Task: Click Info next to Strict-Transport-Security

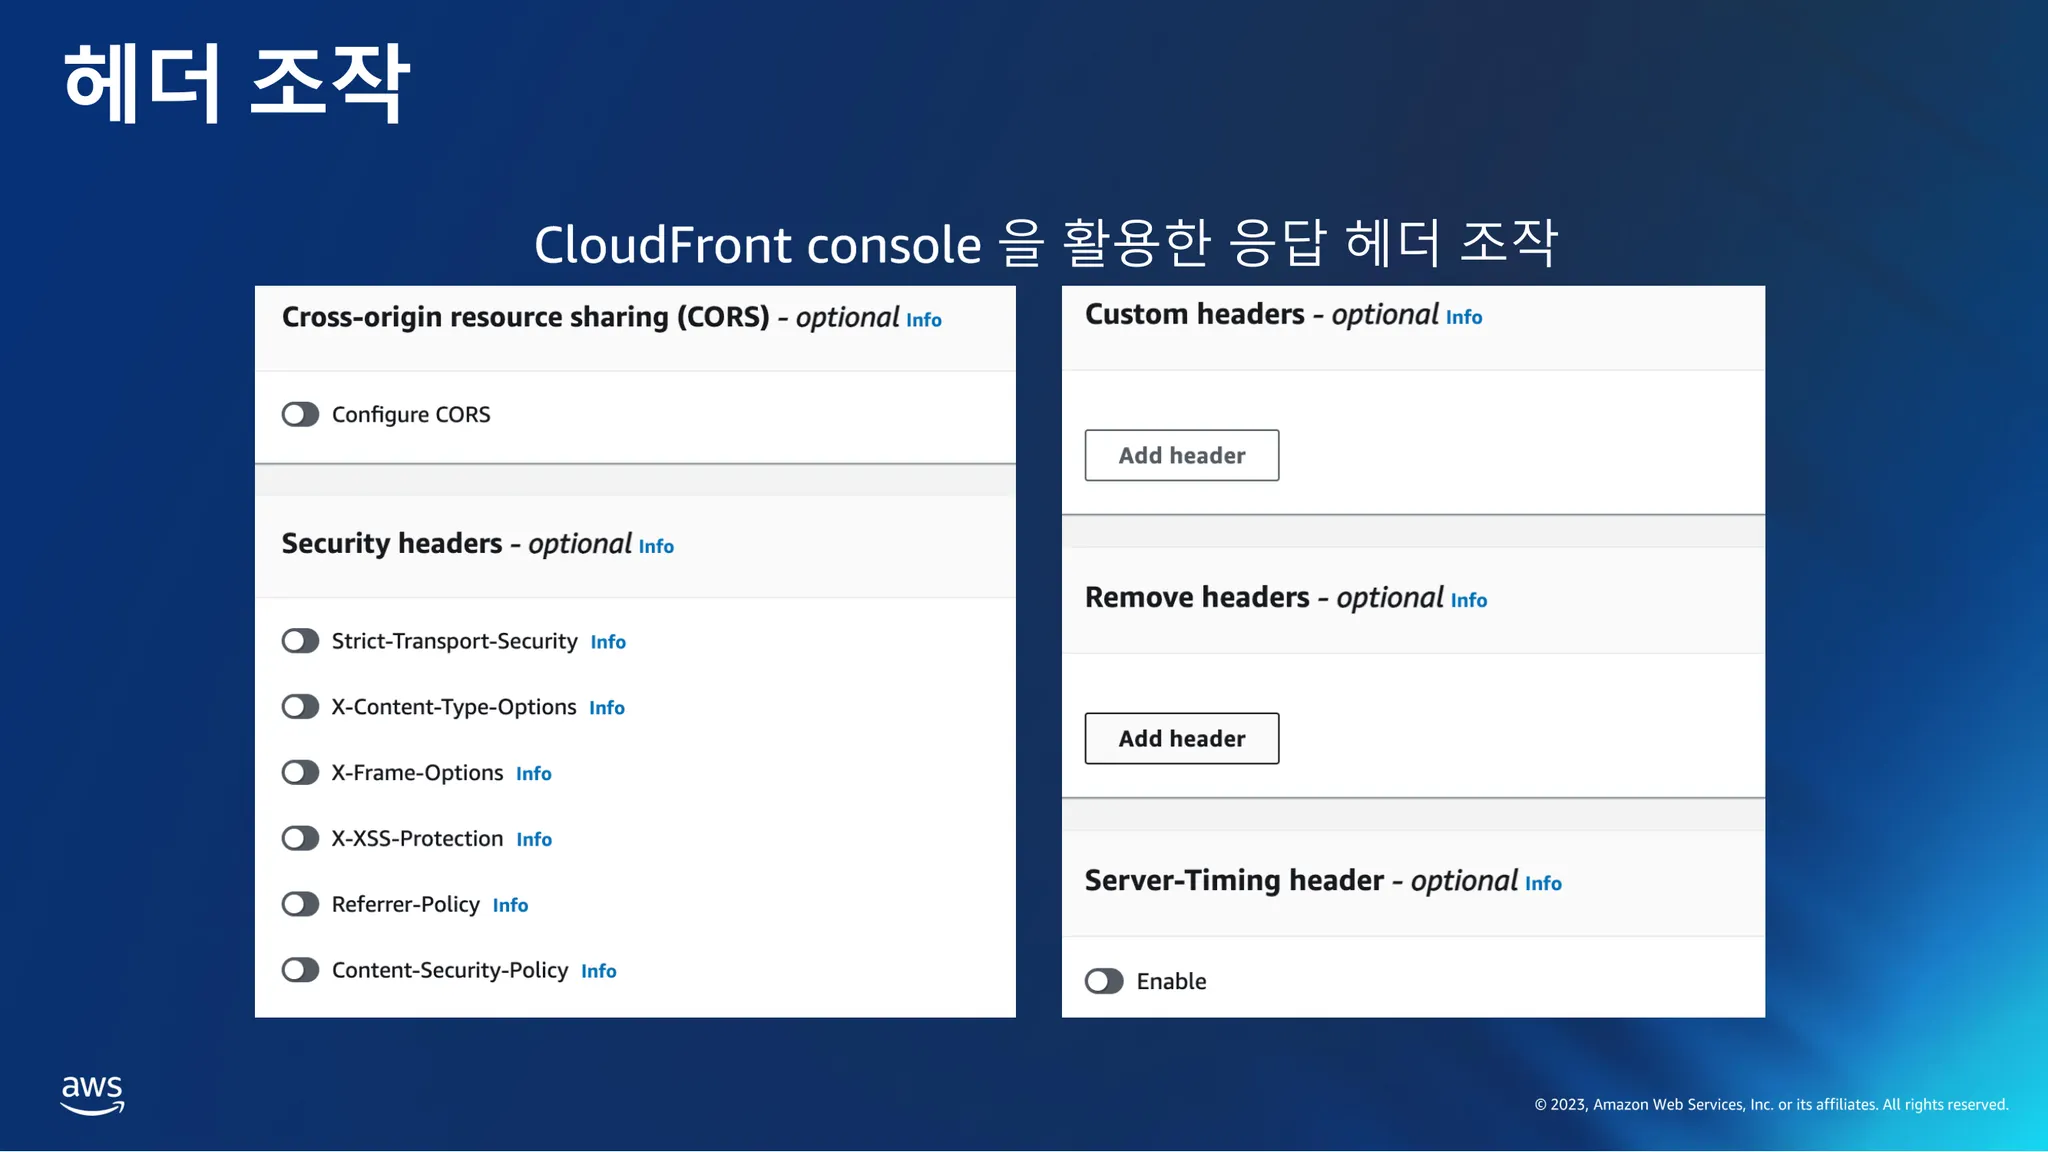Action: tap(607, 642)
